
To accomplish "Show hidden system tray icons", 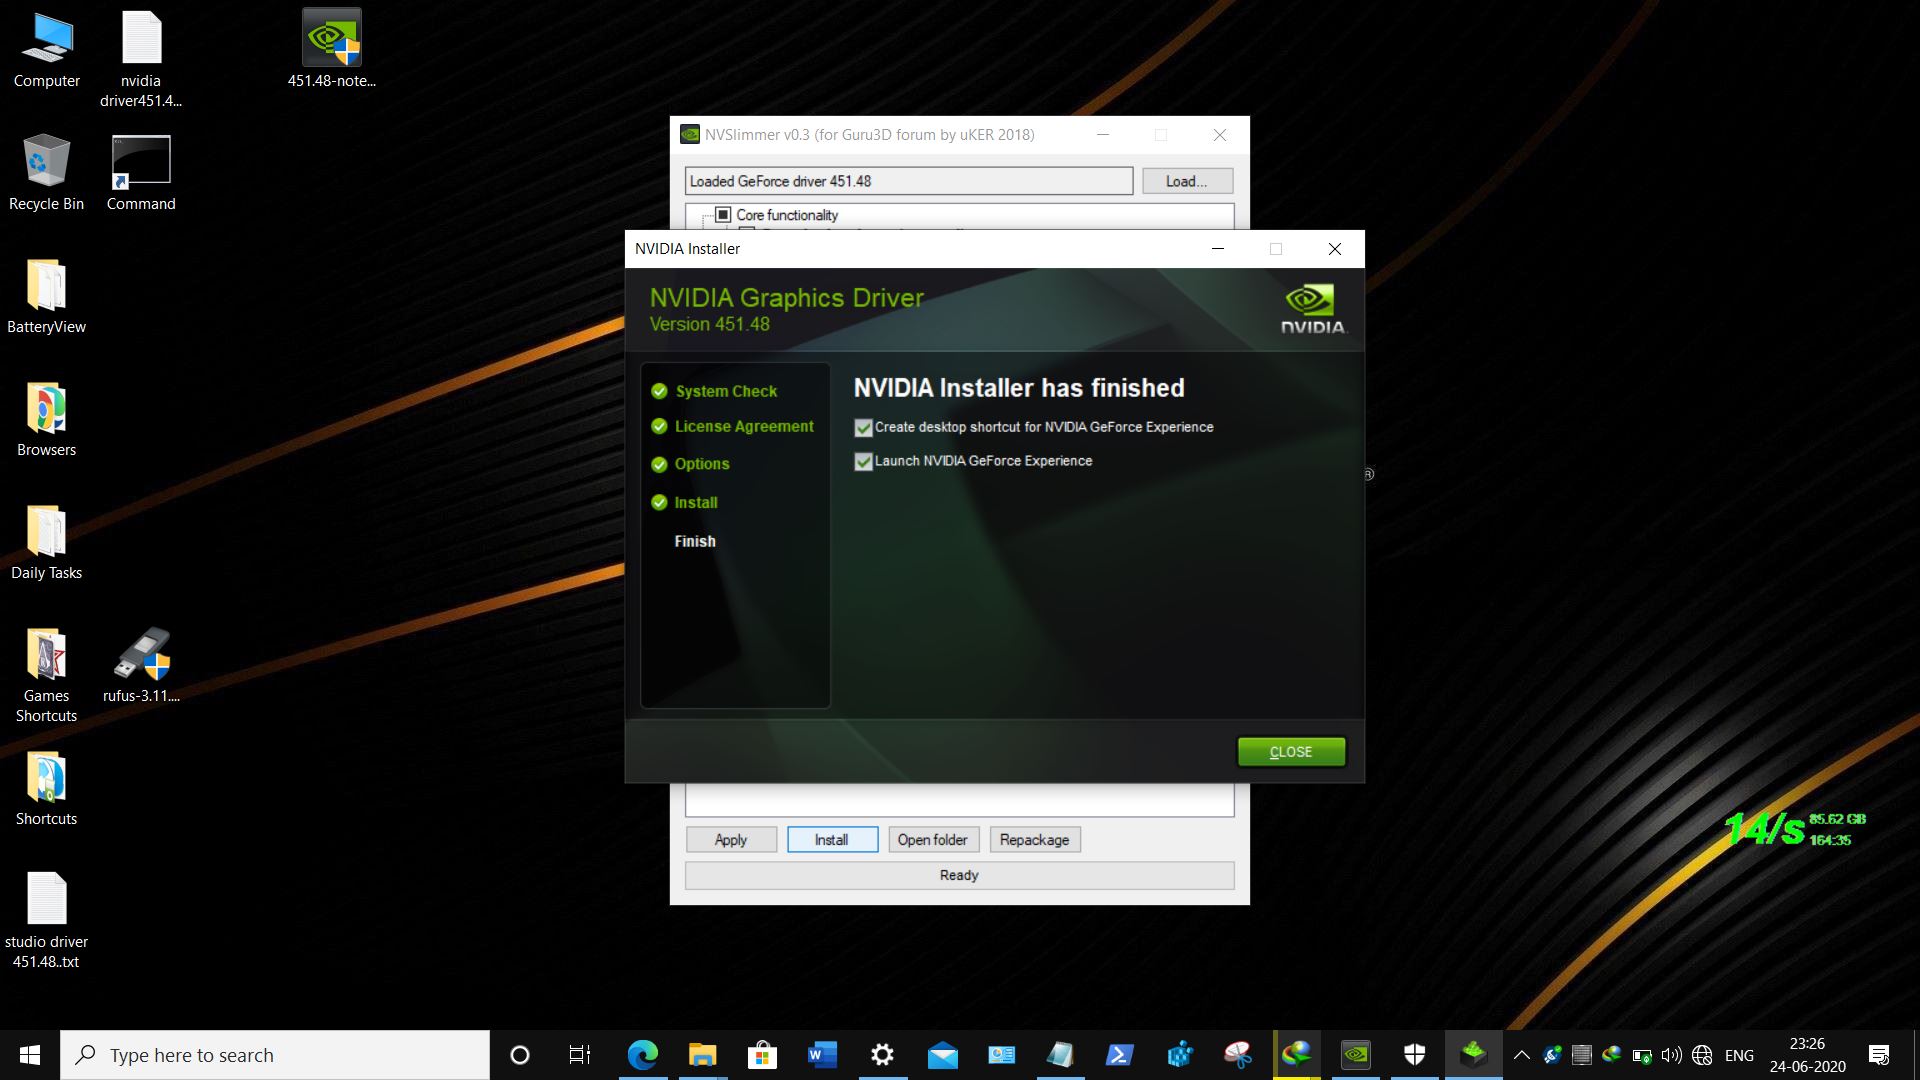I will coord(1522,1055).
